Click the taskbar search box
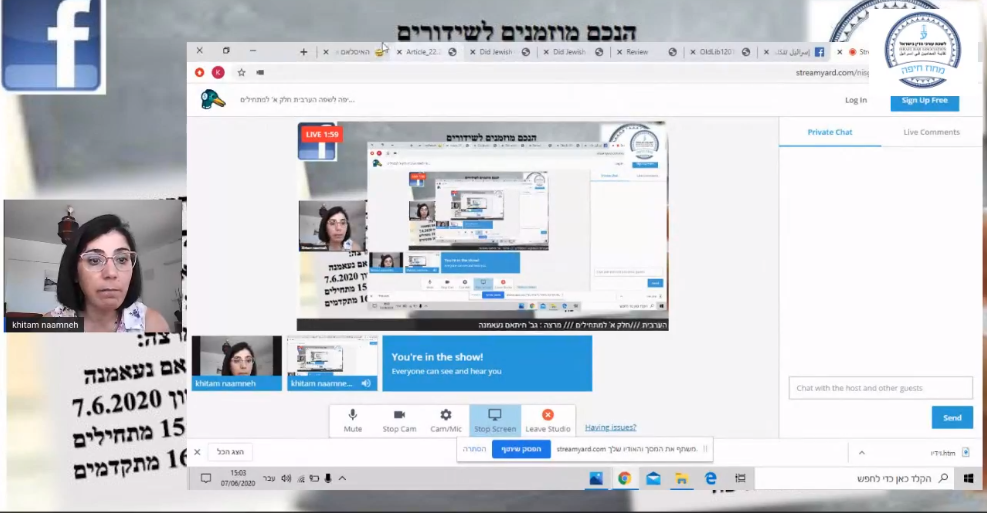 coord(855,478)
